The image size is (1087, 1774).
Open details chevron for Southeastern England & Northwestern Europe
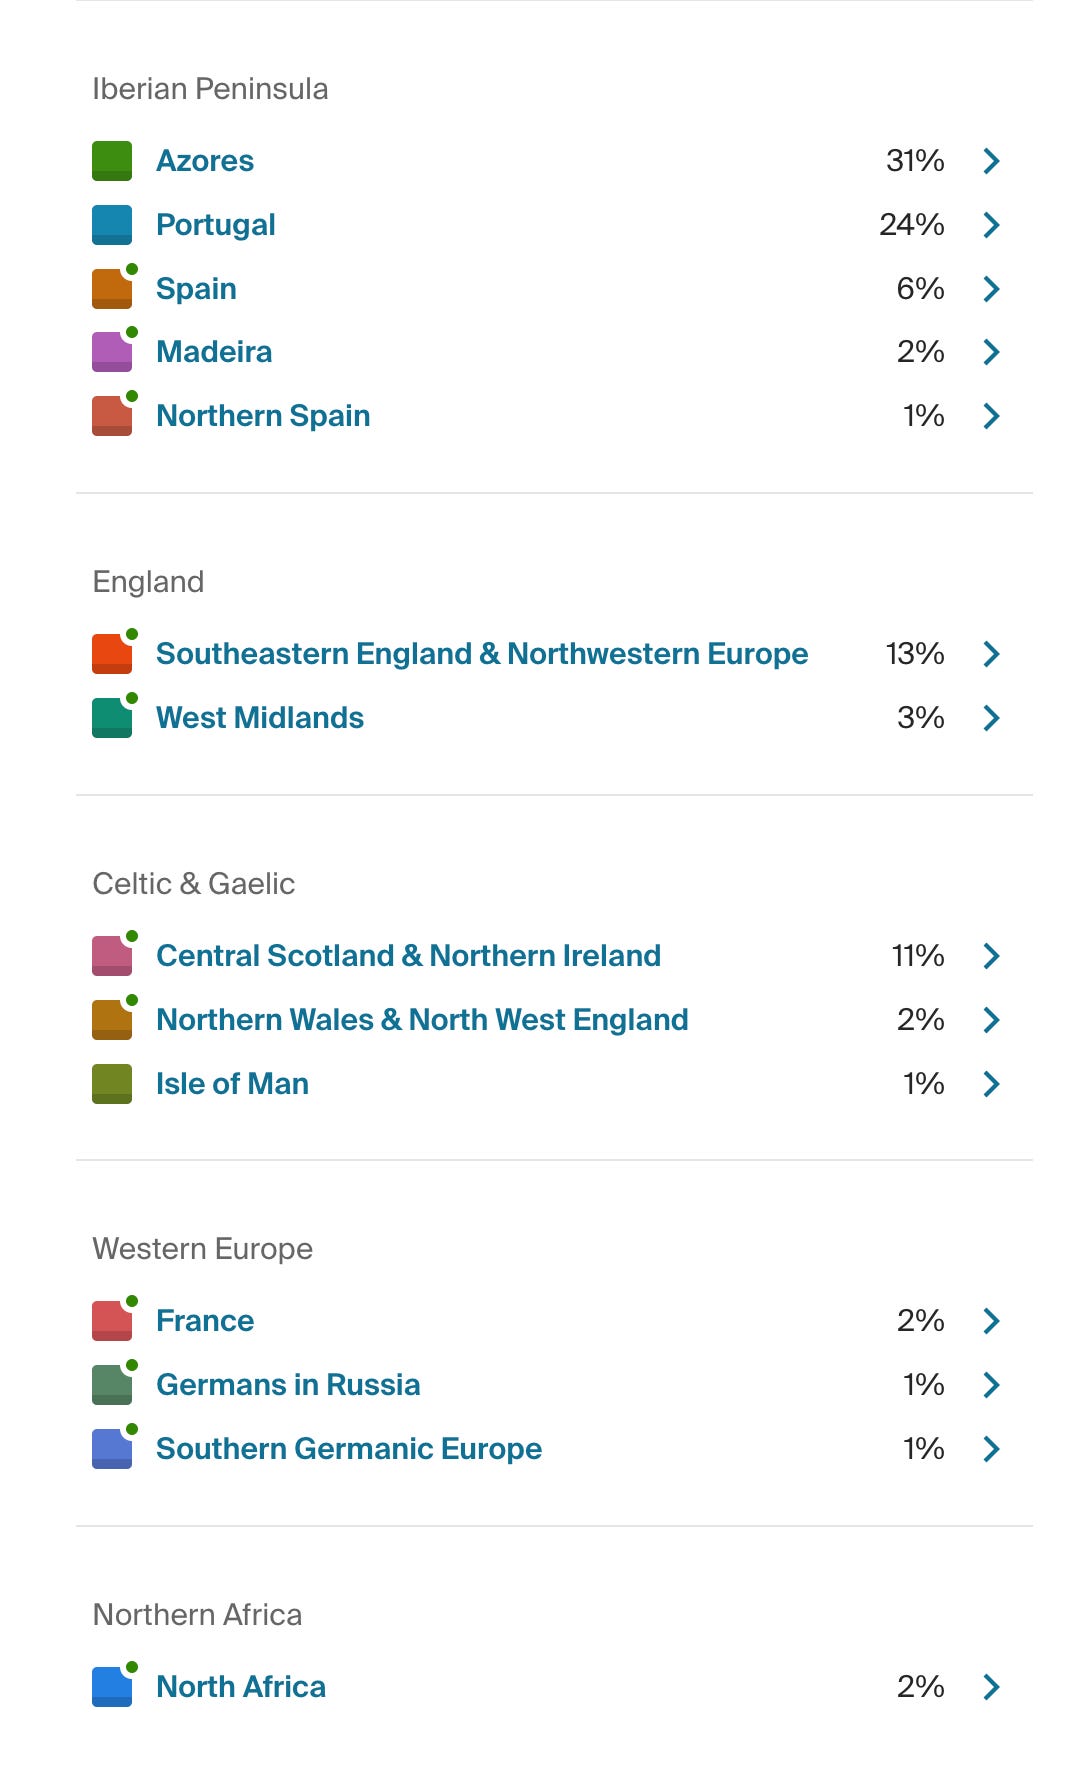click(991, 654)
